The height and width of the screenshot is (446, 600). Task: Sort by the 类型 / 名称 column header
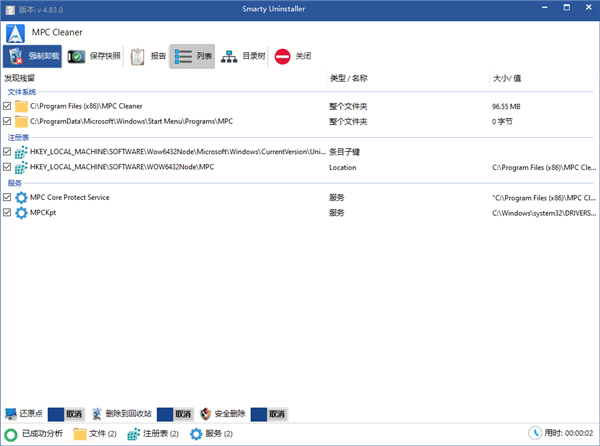[x=348, y=77]
